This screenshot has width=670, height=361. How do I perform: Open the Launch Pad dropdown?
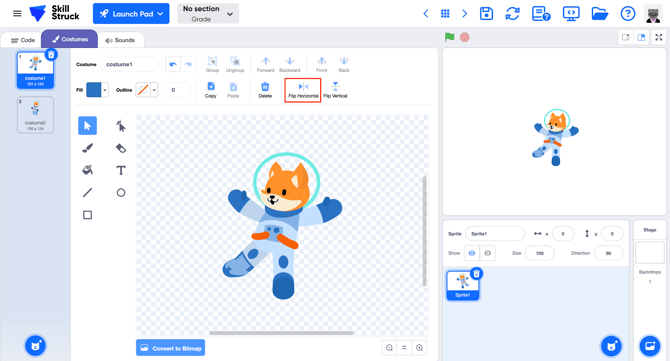coord(131,14)
